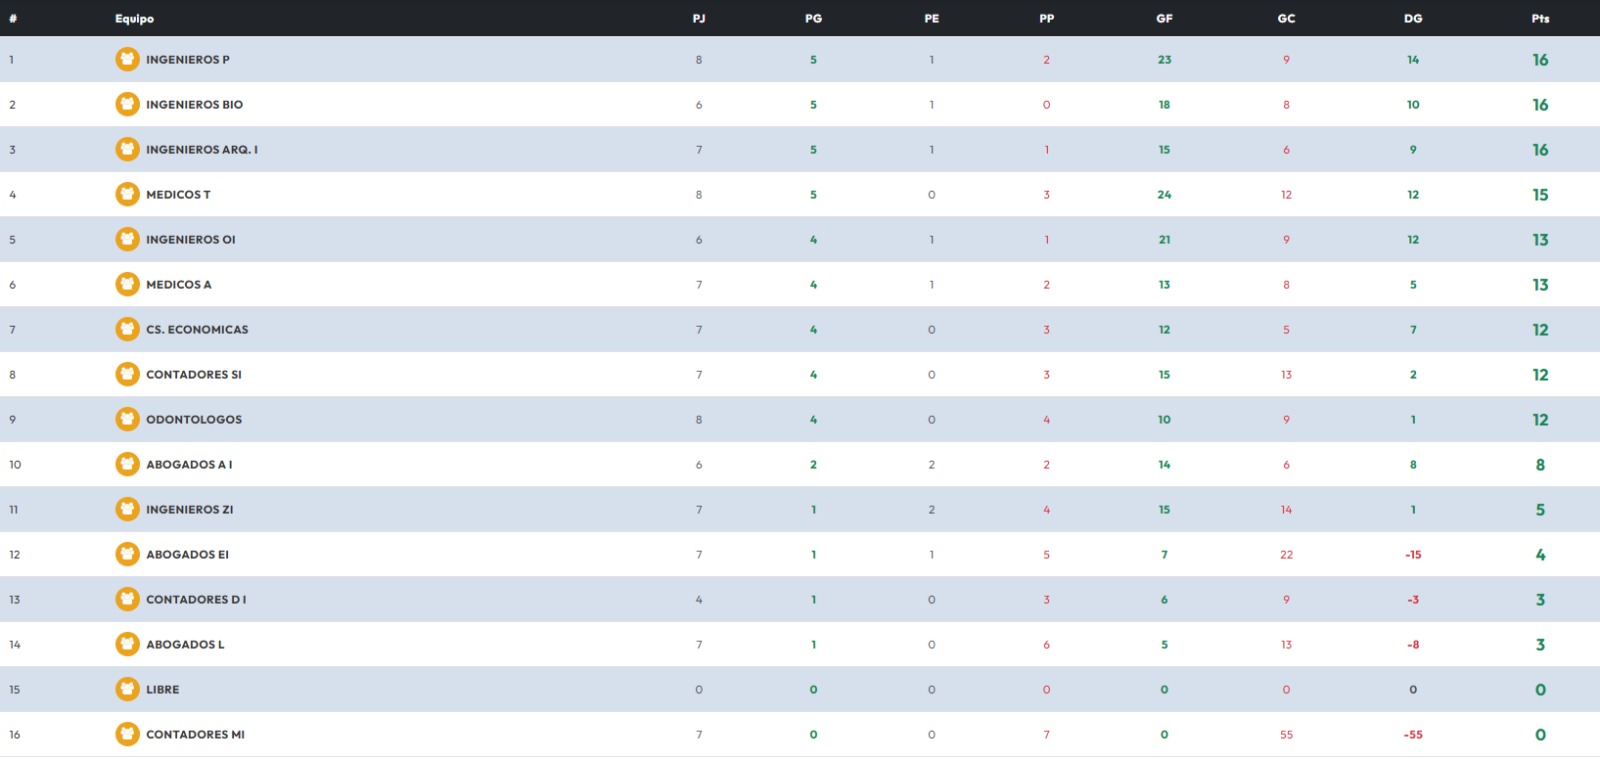
Task: Open the MEDICOS A team name
Action: pos(178,284)
